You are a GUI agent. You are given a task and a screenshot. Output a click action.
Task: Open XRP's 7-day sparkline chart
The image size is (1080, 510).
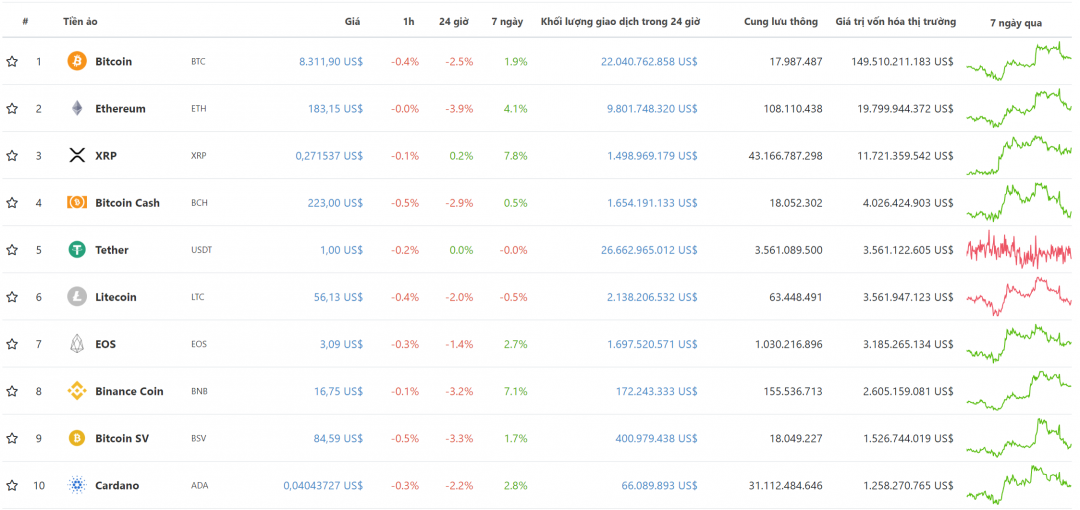tap(1019, 156)
